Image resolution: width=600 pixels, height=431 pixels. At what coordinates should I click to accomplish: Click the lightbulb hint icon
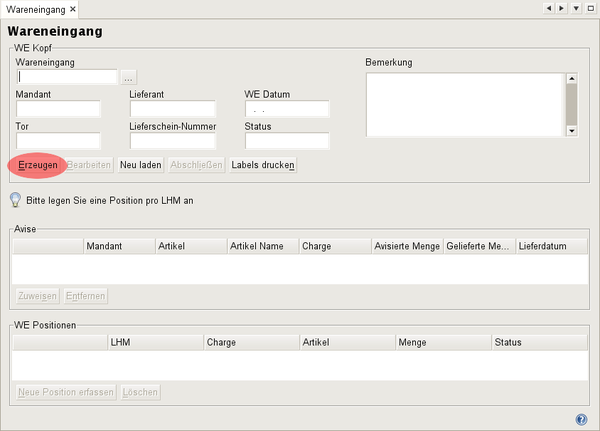(15, 200)
